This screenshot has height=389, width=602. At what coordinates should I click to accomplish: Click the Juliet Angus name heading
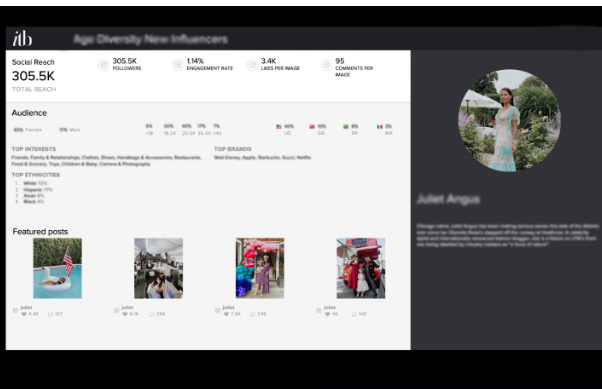coord(448,199)
